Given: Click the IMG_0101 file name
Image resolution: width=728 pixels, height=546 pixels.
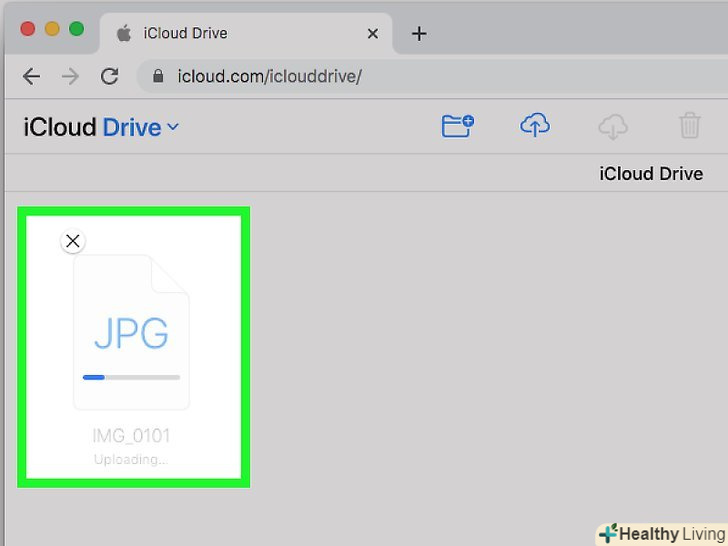Looking at the screenshot, I should [131, 436].
